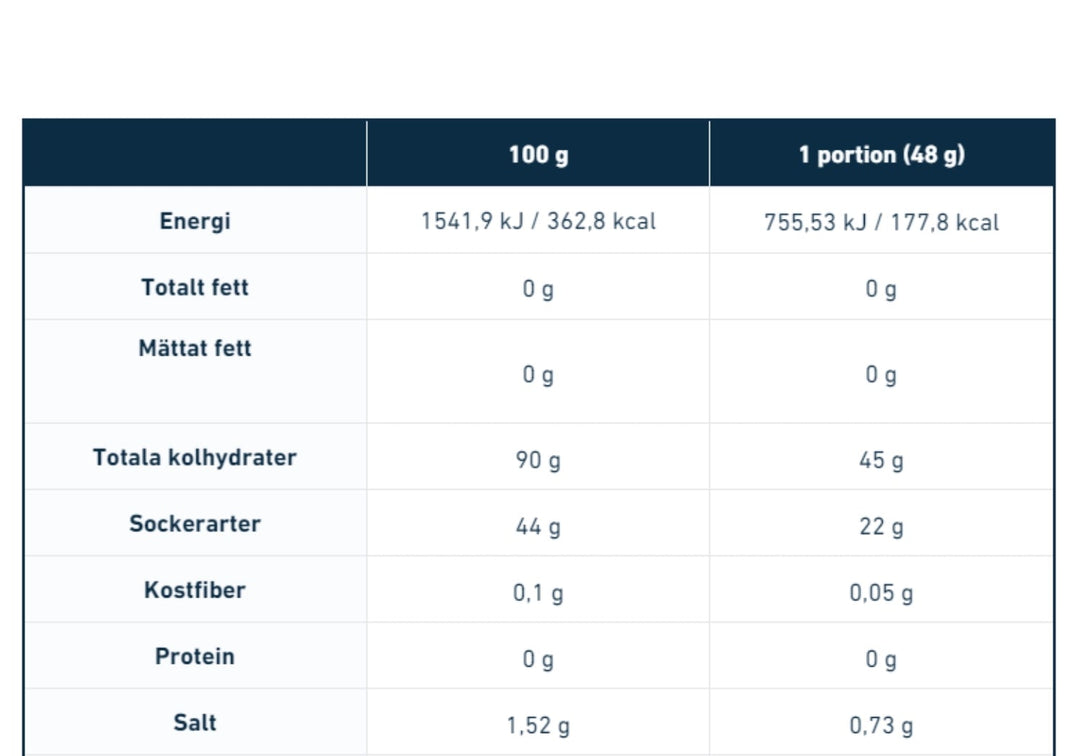This screenshot has width=1080, height=756.
Task: Click Totalt fett value in 100 g column
Action: click(538, 289)
